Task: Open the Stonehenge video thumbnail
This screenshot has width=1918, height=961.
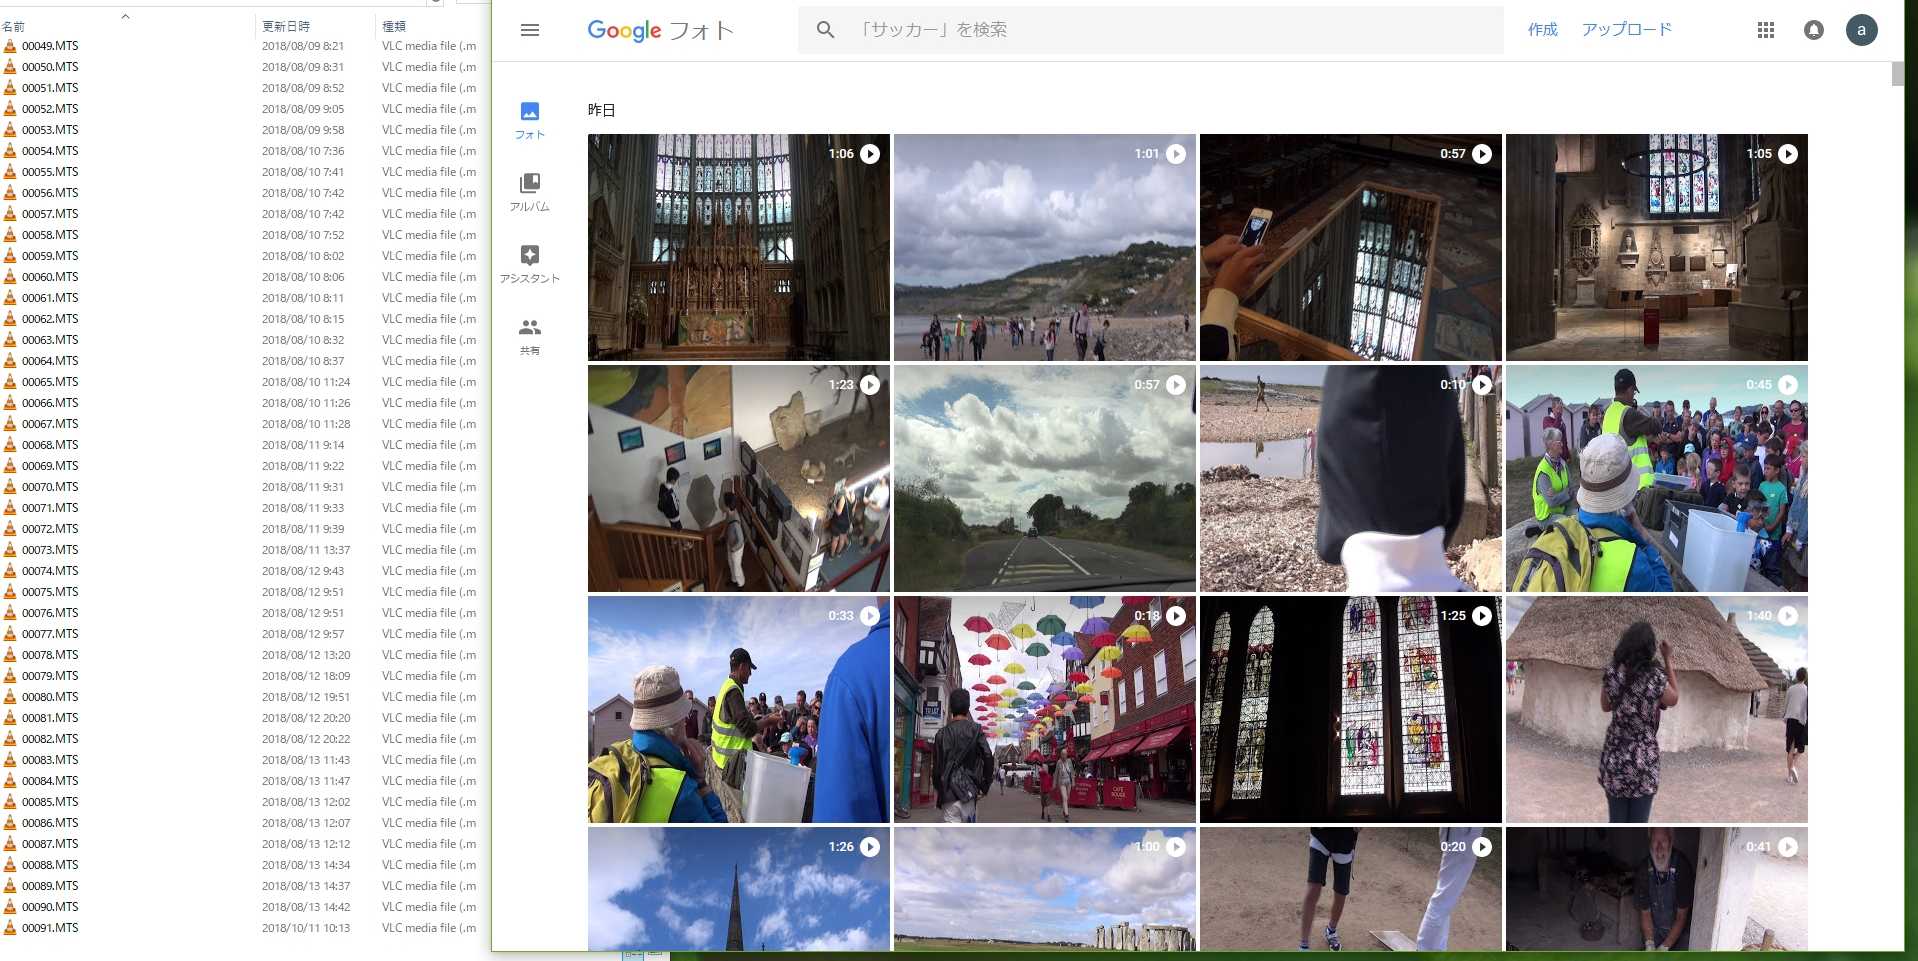Action: coord(1044,889)
